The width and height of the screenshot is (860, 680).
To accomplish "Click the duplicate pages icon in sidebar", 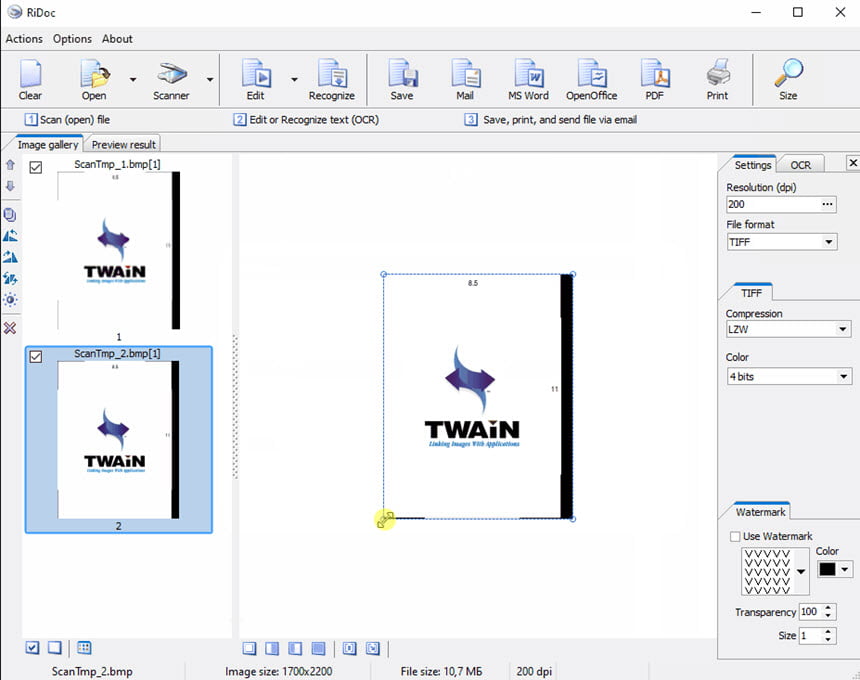I will tap(10, 214).
